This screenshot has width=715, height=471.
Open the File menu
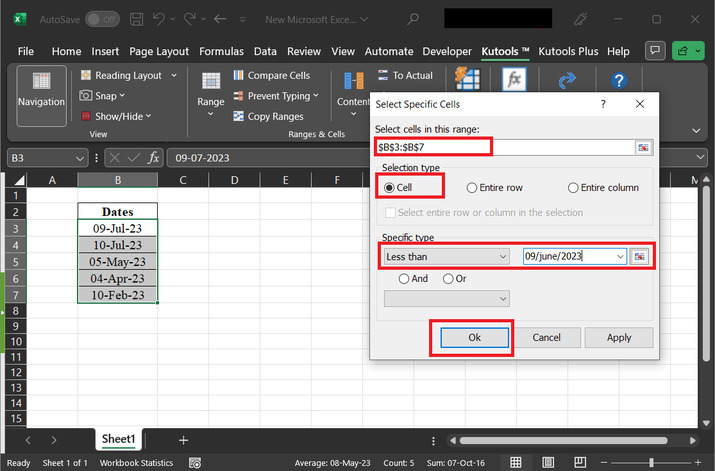26,51
